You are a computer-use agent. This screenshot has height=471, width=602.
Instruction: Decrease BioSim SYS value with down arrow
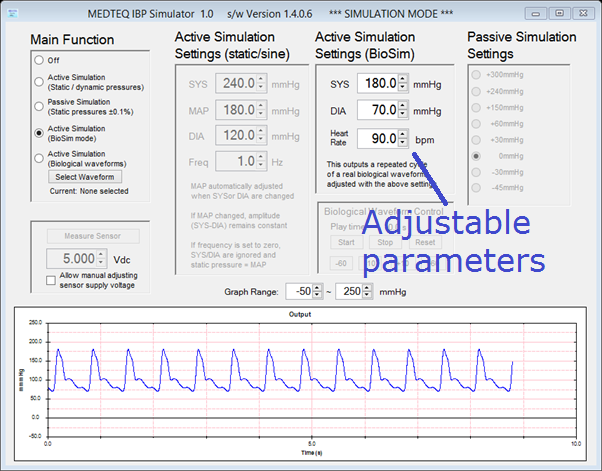tap(403, 88)
